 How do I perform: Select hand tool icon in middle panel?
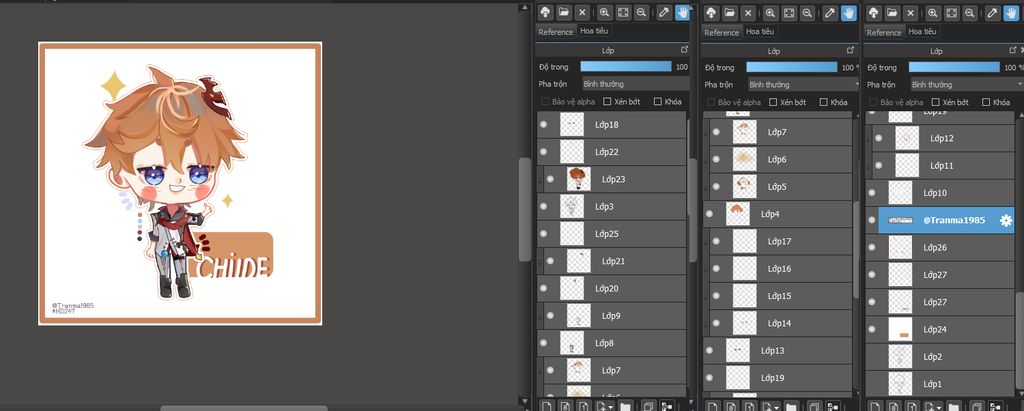point(849,13)
